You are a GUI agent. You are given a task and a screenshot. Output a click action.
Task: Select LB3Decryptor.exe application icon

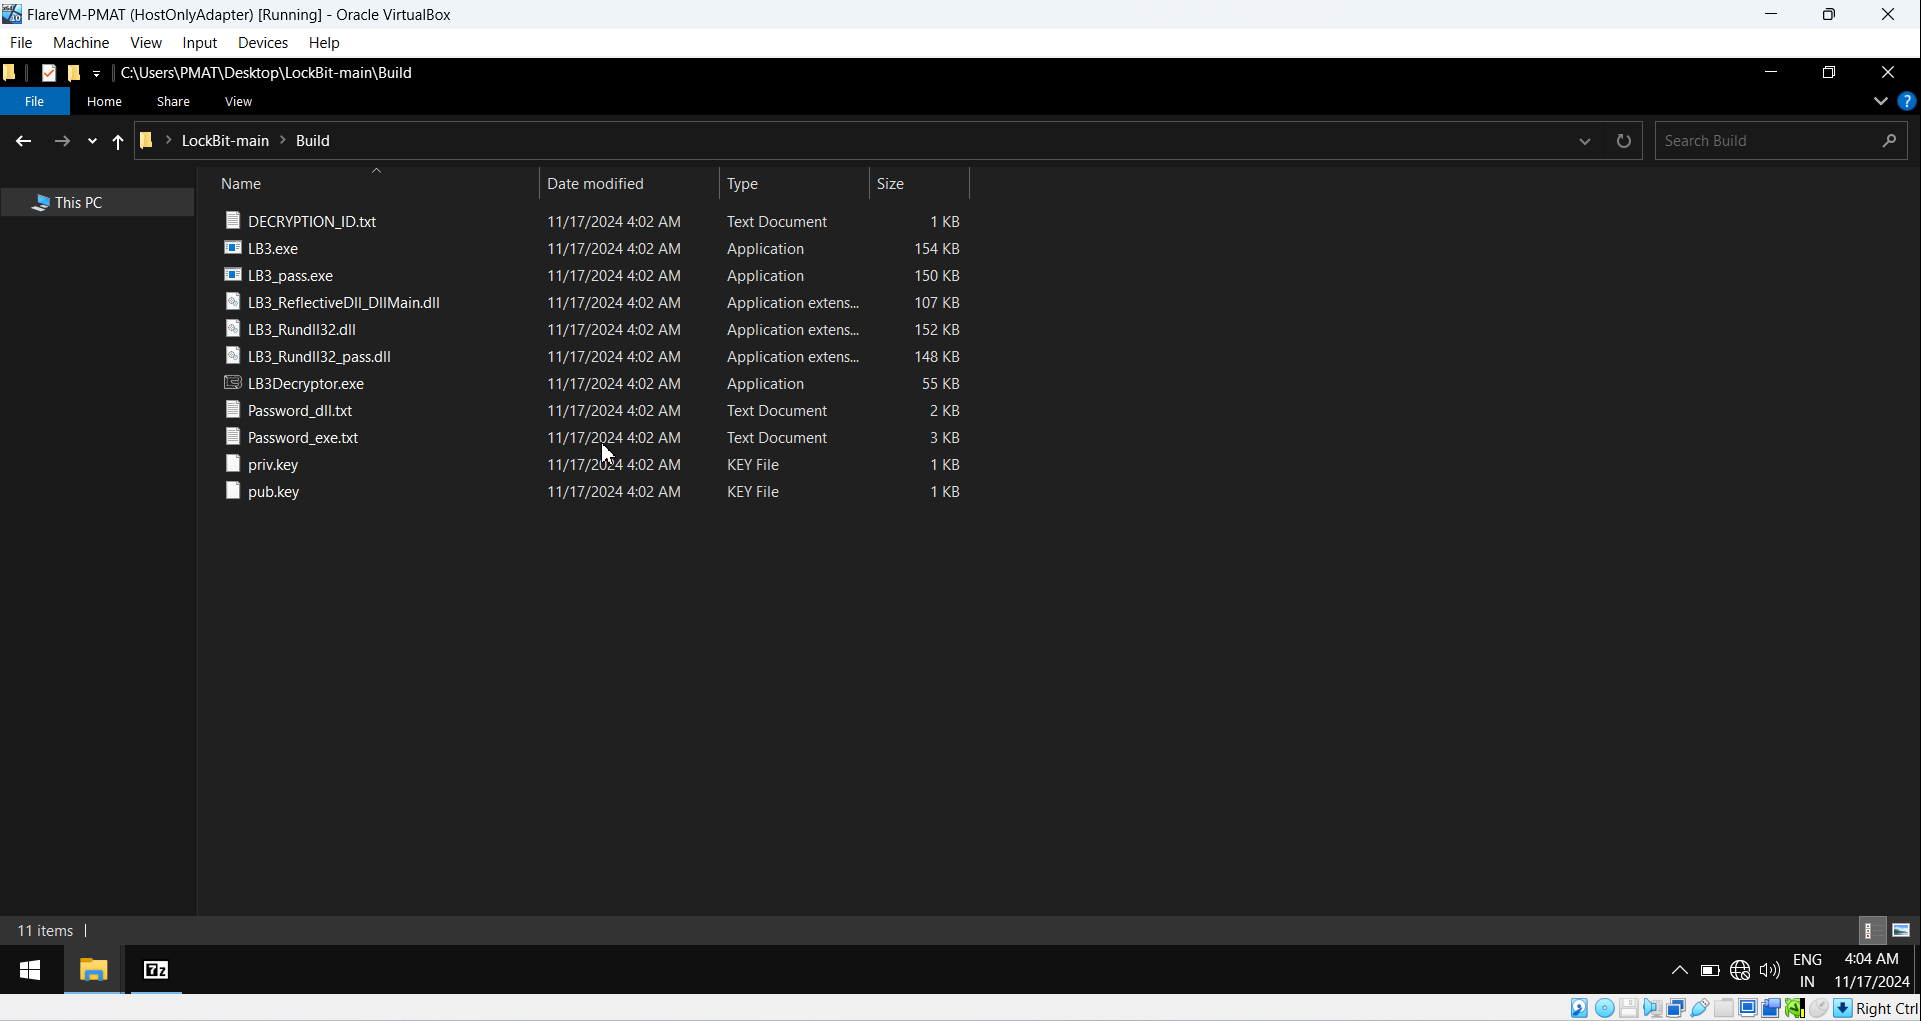[x=233, y=382]
